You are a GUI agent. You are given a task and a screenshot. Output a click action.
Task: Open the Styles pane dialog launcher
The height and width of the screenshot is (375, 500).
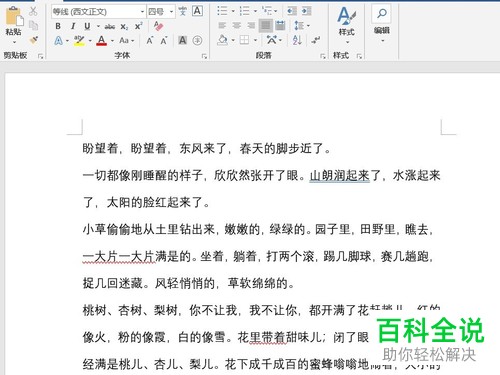pos(359,56)
